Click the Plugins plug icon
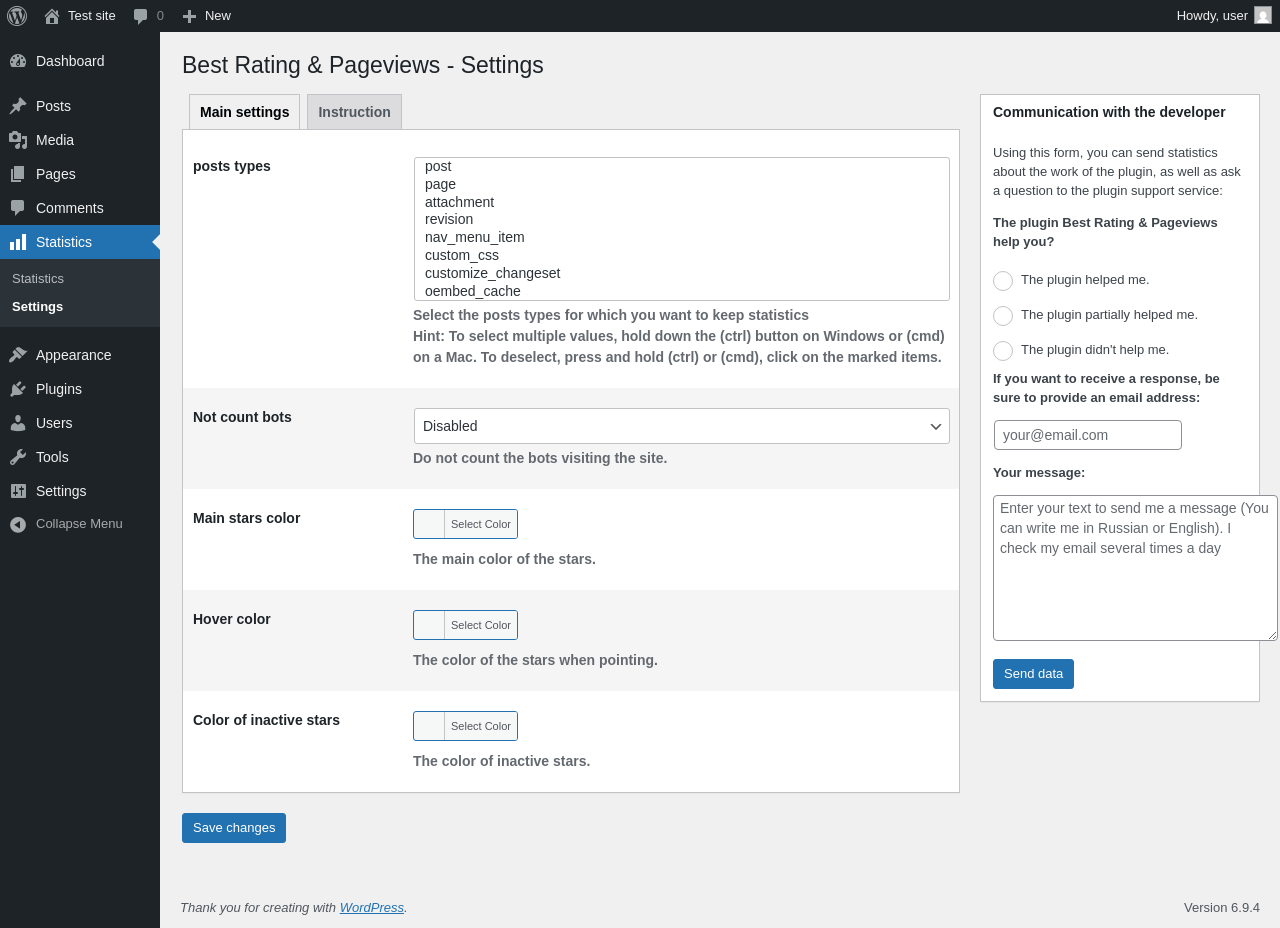1280x928 pixels. click(18, 389)
